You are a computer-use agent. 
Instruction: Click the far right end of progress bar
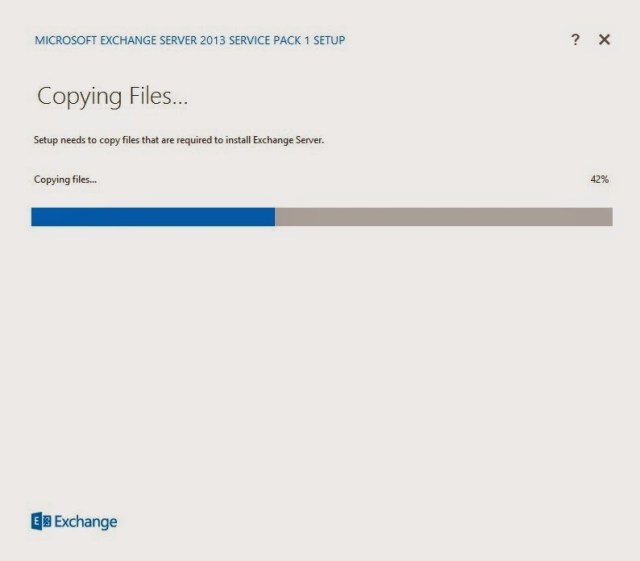[x=608, y=217]
